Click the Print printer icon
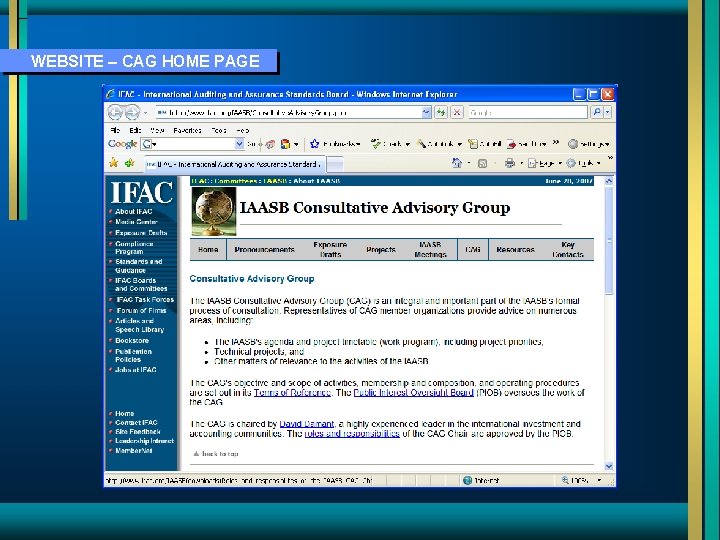The width and height of the screenshot is (720, 540). coord(510,163)
